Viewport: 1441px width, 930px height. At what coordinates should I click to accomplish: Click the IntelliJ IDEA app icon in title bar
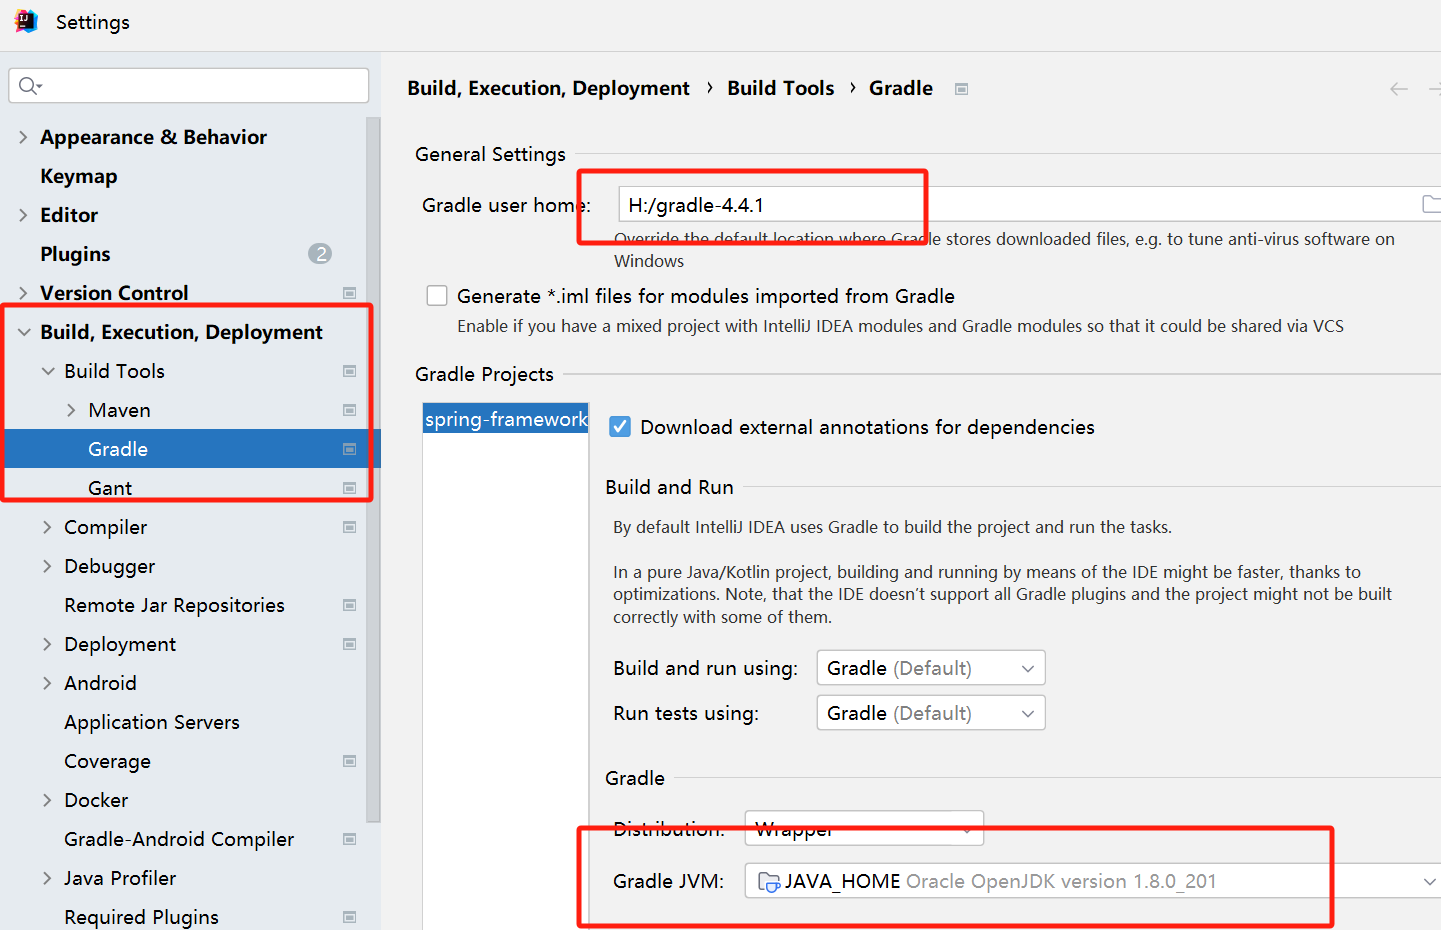(x=26, y=21)
